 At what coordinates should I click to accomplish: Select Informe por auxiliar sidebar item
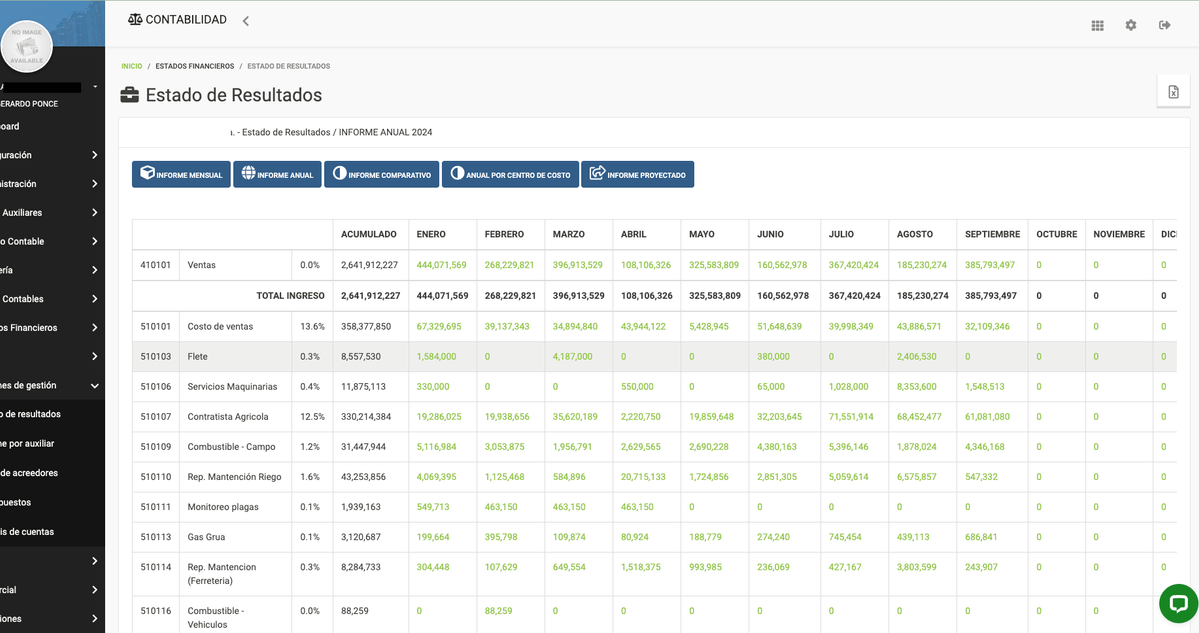coord(28,443)
